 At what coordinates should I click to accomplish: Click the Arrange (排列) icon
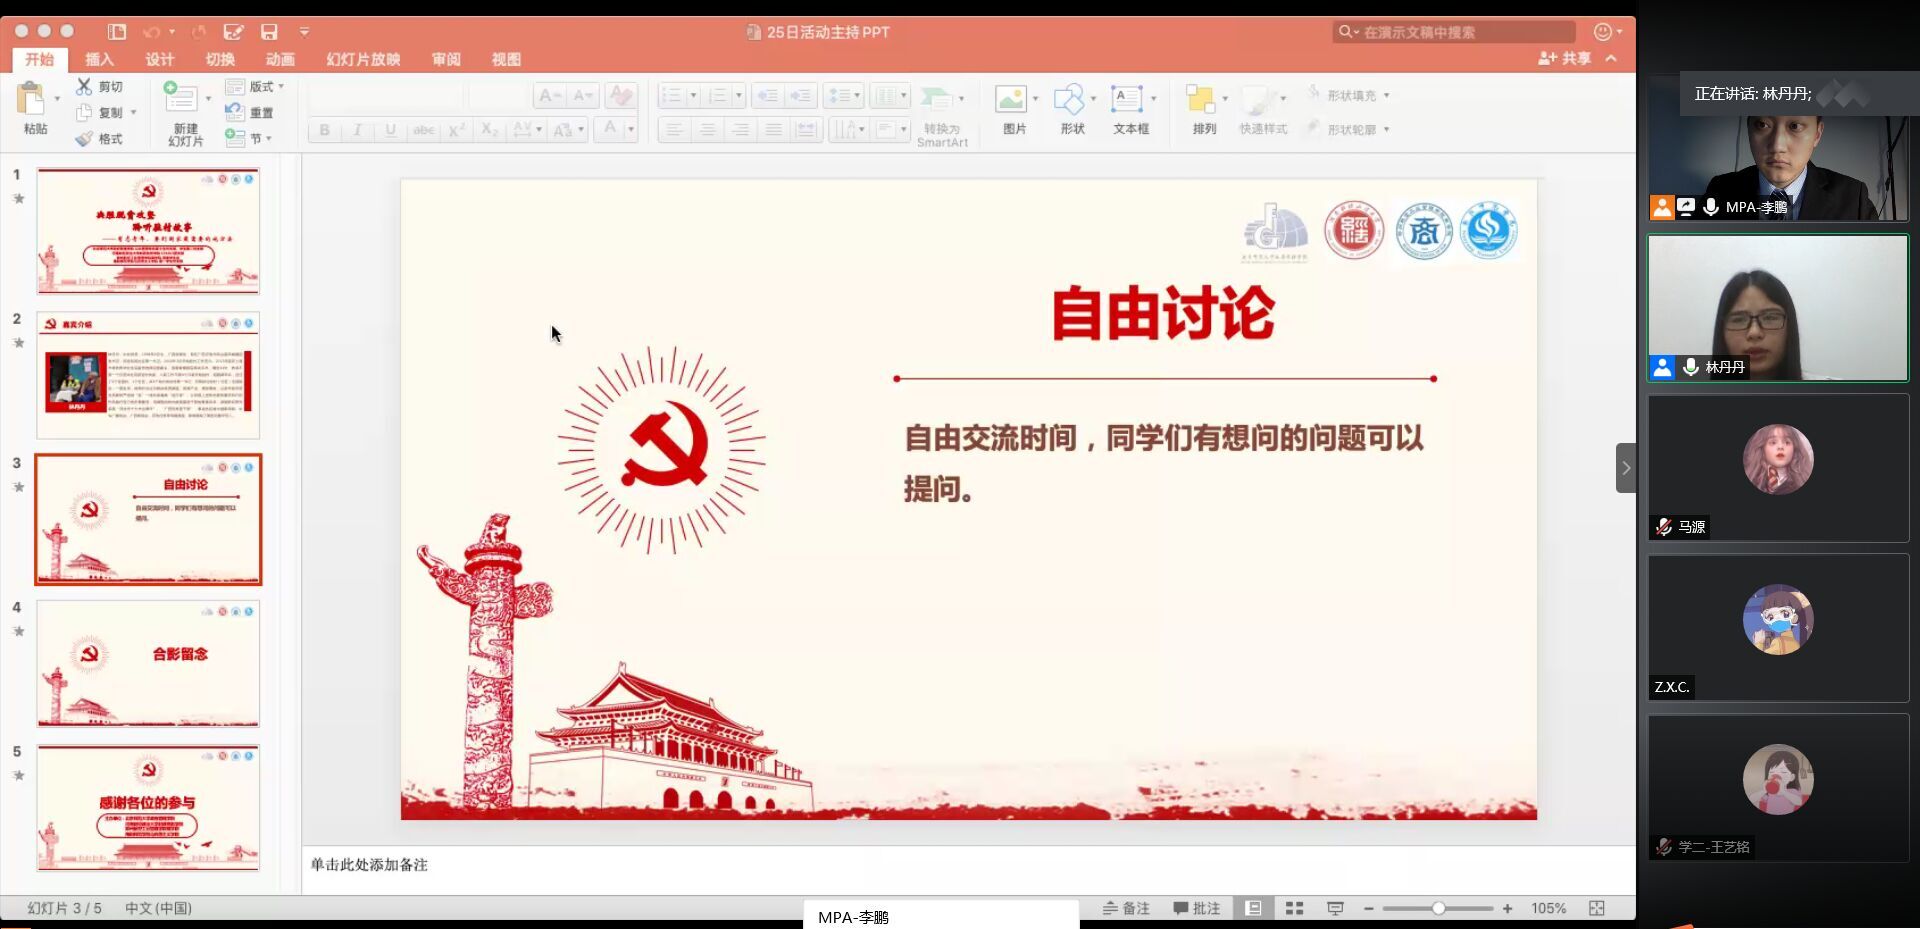(1200, 100)
